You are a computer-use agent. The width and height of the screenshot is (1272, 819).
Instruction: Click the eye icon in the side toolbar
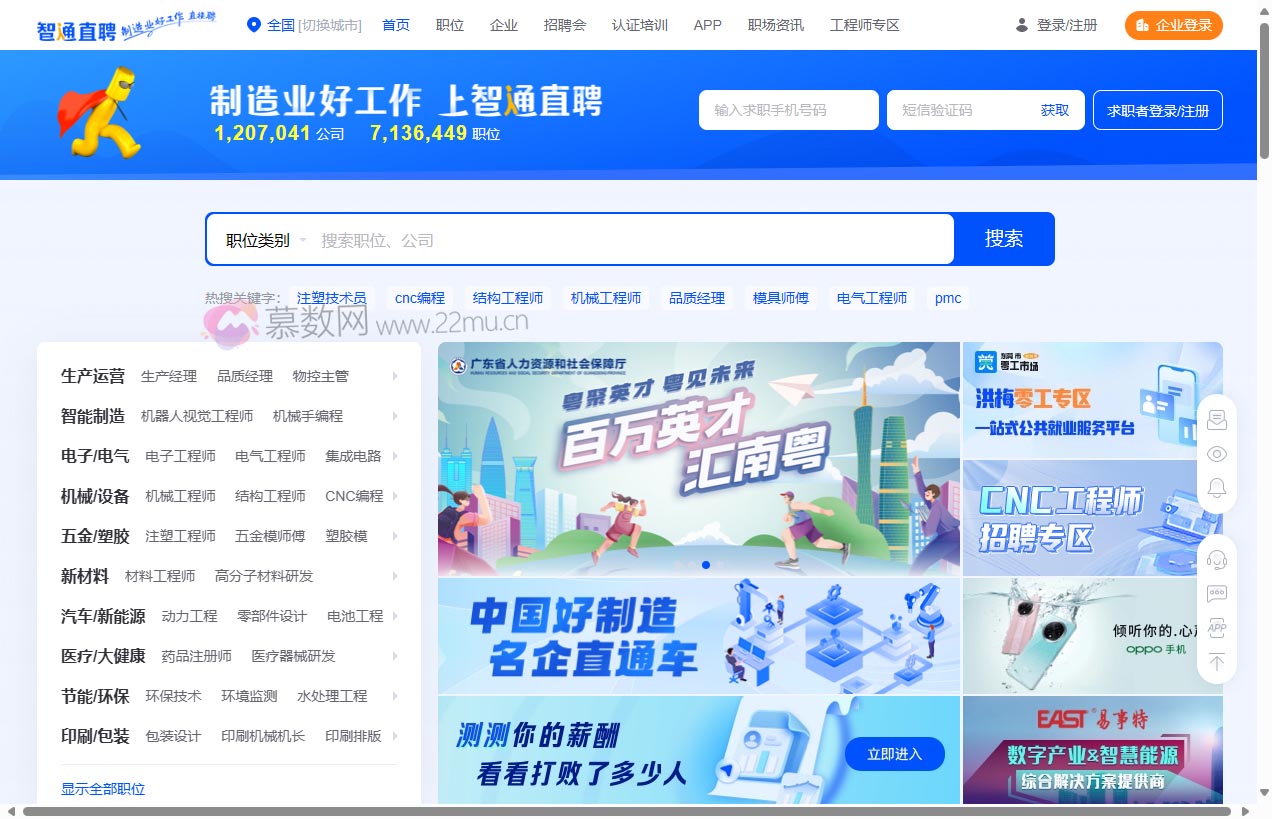pos(1217,453)
